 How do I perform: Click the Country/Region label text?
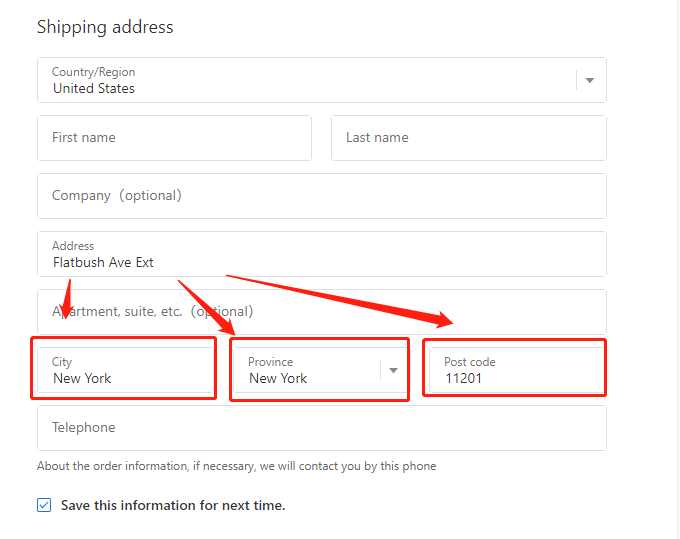[x=93, y=72]
